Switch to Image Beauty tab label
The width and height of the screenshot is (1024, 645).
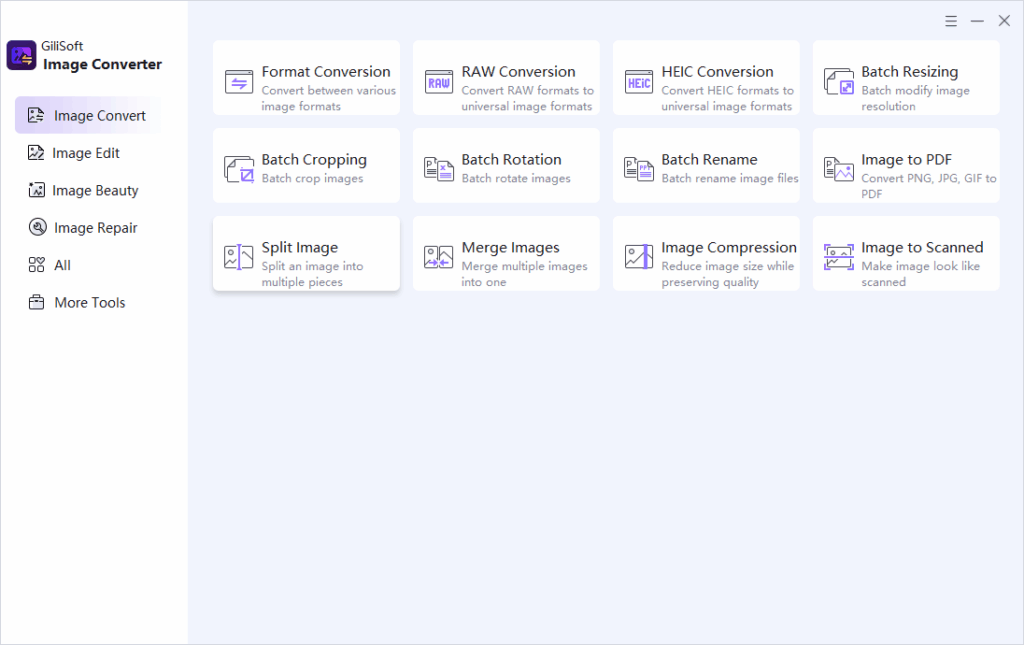(95, 191)
